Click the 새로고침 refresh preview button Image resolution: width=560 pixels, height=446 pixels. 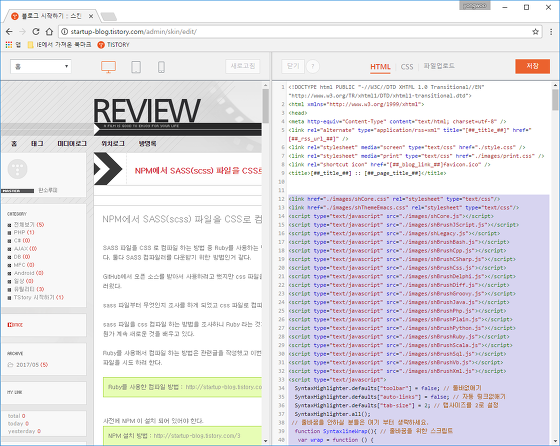243,66
